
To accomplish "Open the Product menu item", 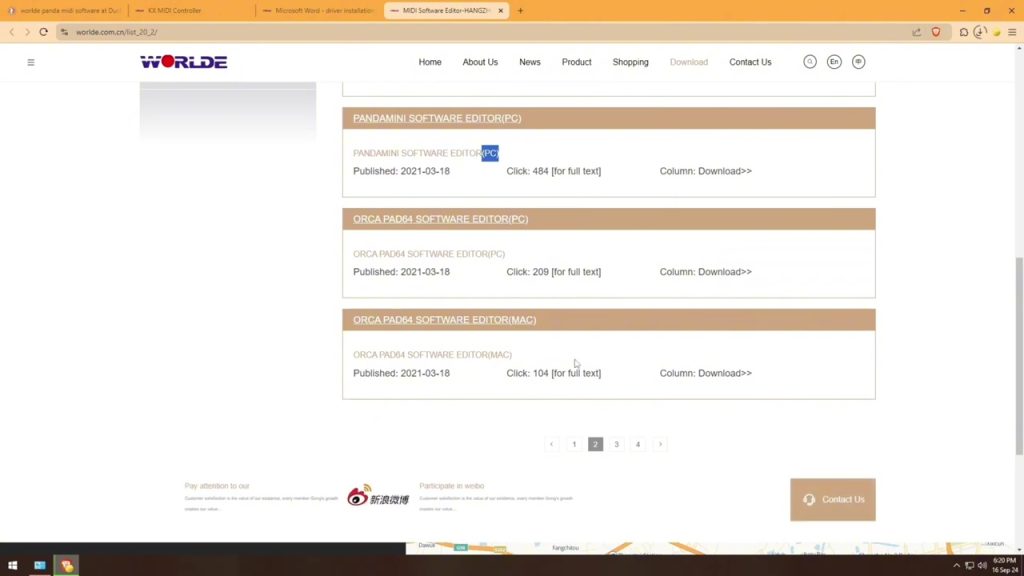I will 577,62.
